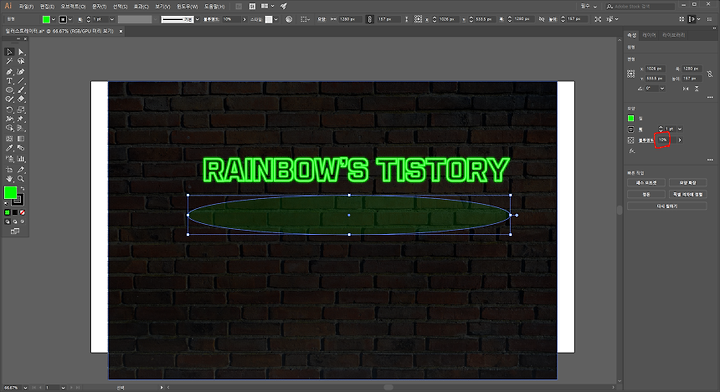The height and width of the screenshot is (392, 720).
Task: Click the GPU performance rocket icon
Action: tap(283, 6)
